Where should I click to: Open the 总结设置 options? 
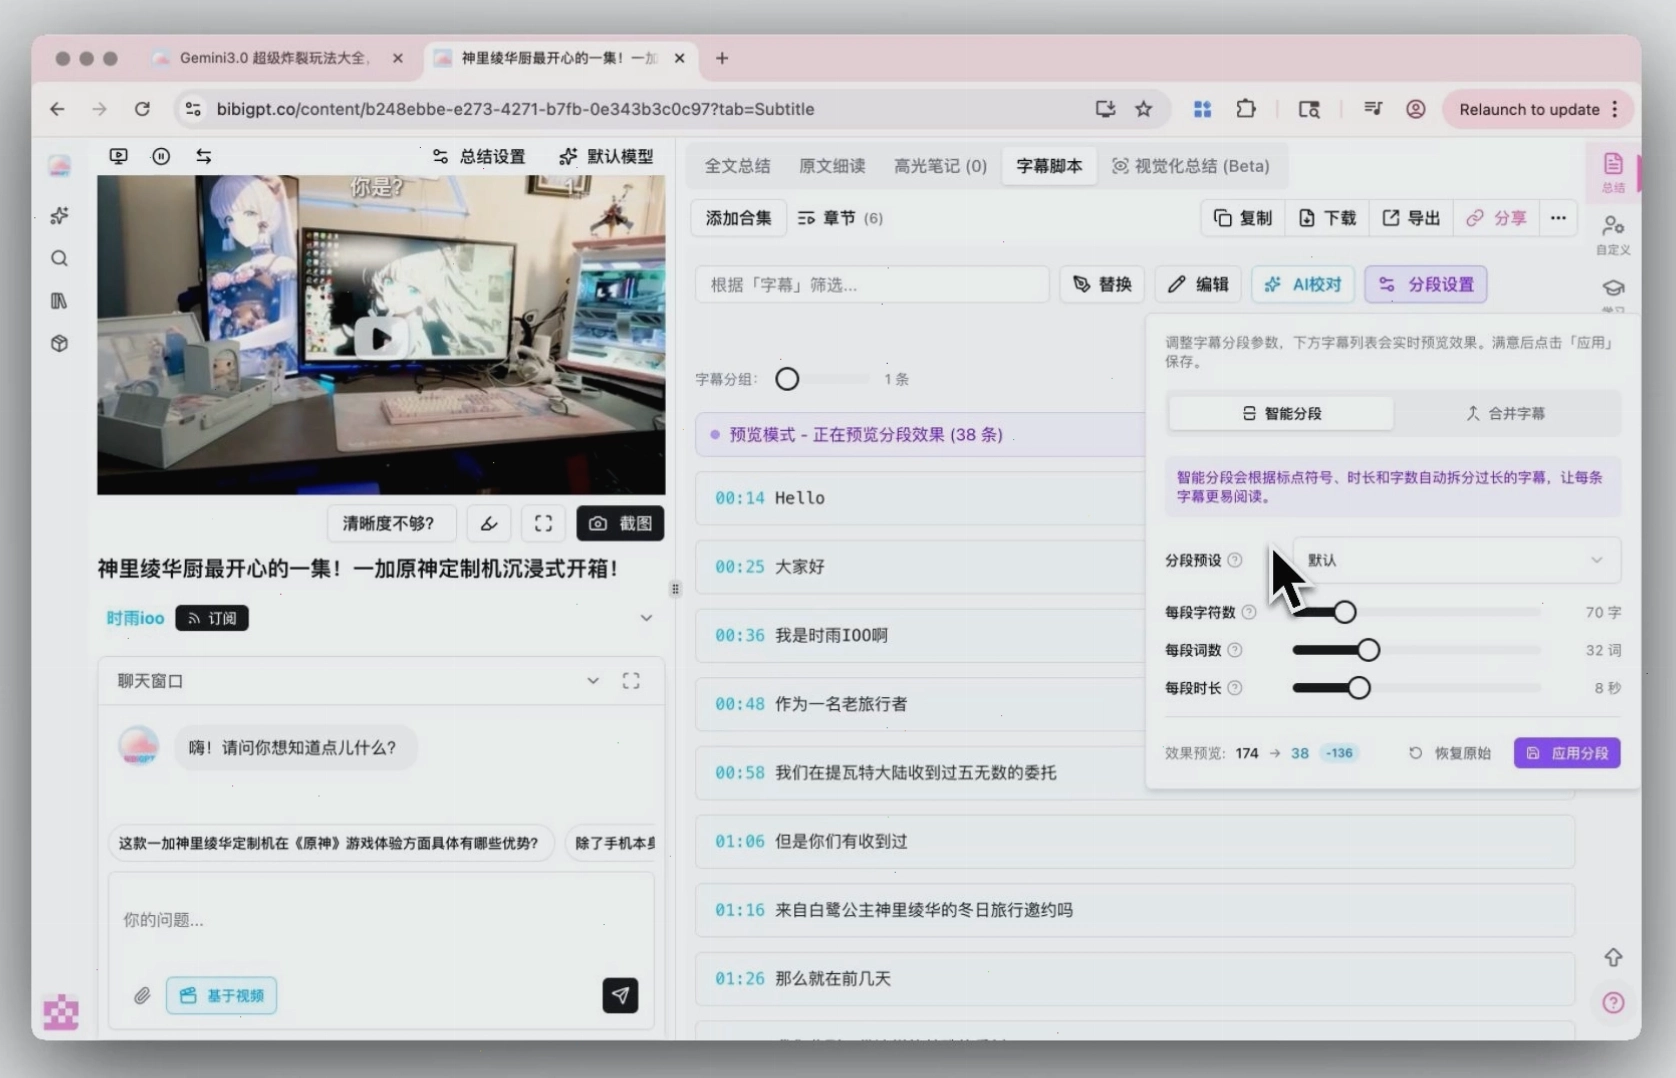(x=479, y=156)
